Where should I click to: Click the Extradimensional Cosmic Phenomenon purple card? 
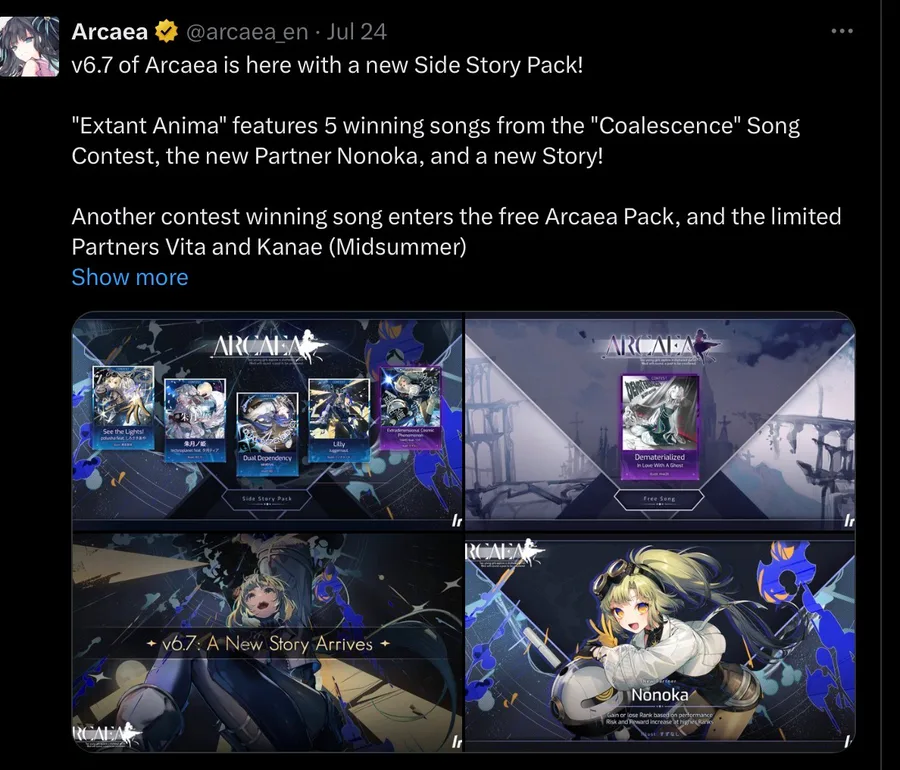[x=411, y=408]
